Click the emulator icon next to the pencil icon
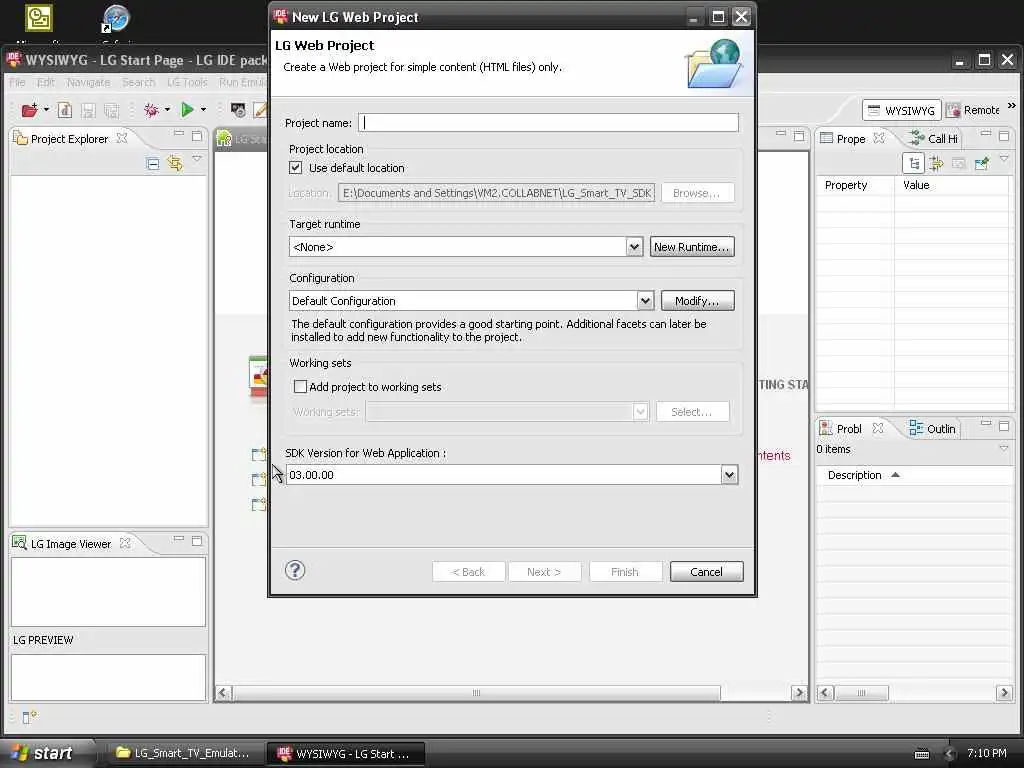The height and width of the screenshot is (768, 1024). (x=238, y=110)
